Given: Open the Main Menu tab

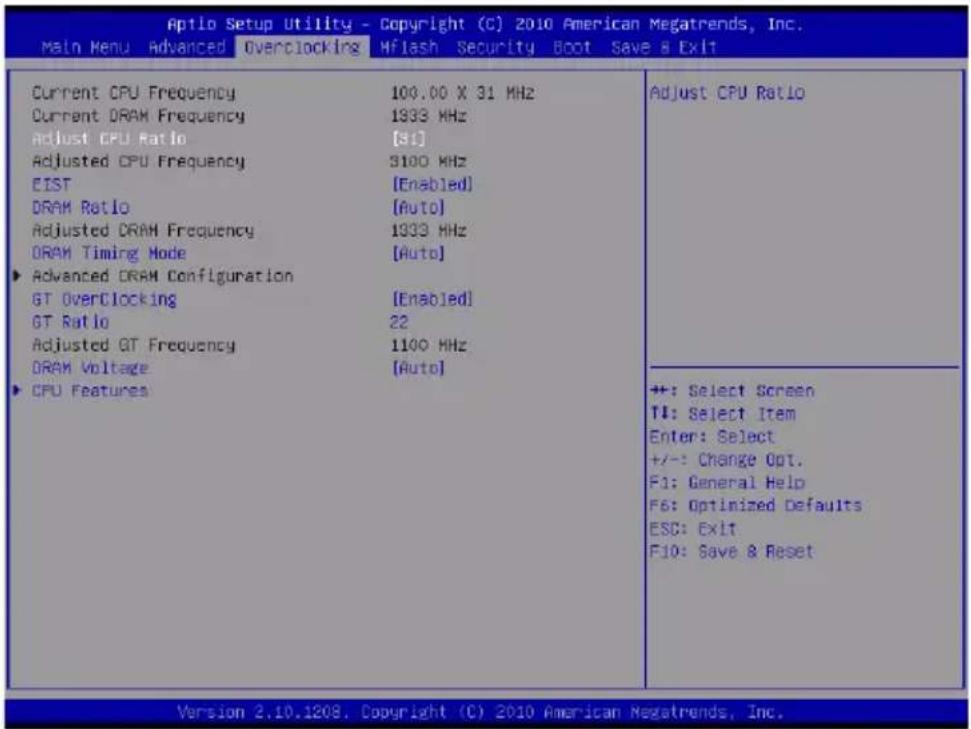Looking at the screenshot, I should click(85, 48).
